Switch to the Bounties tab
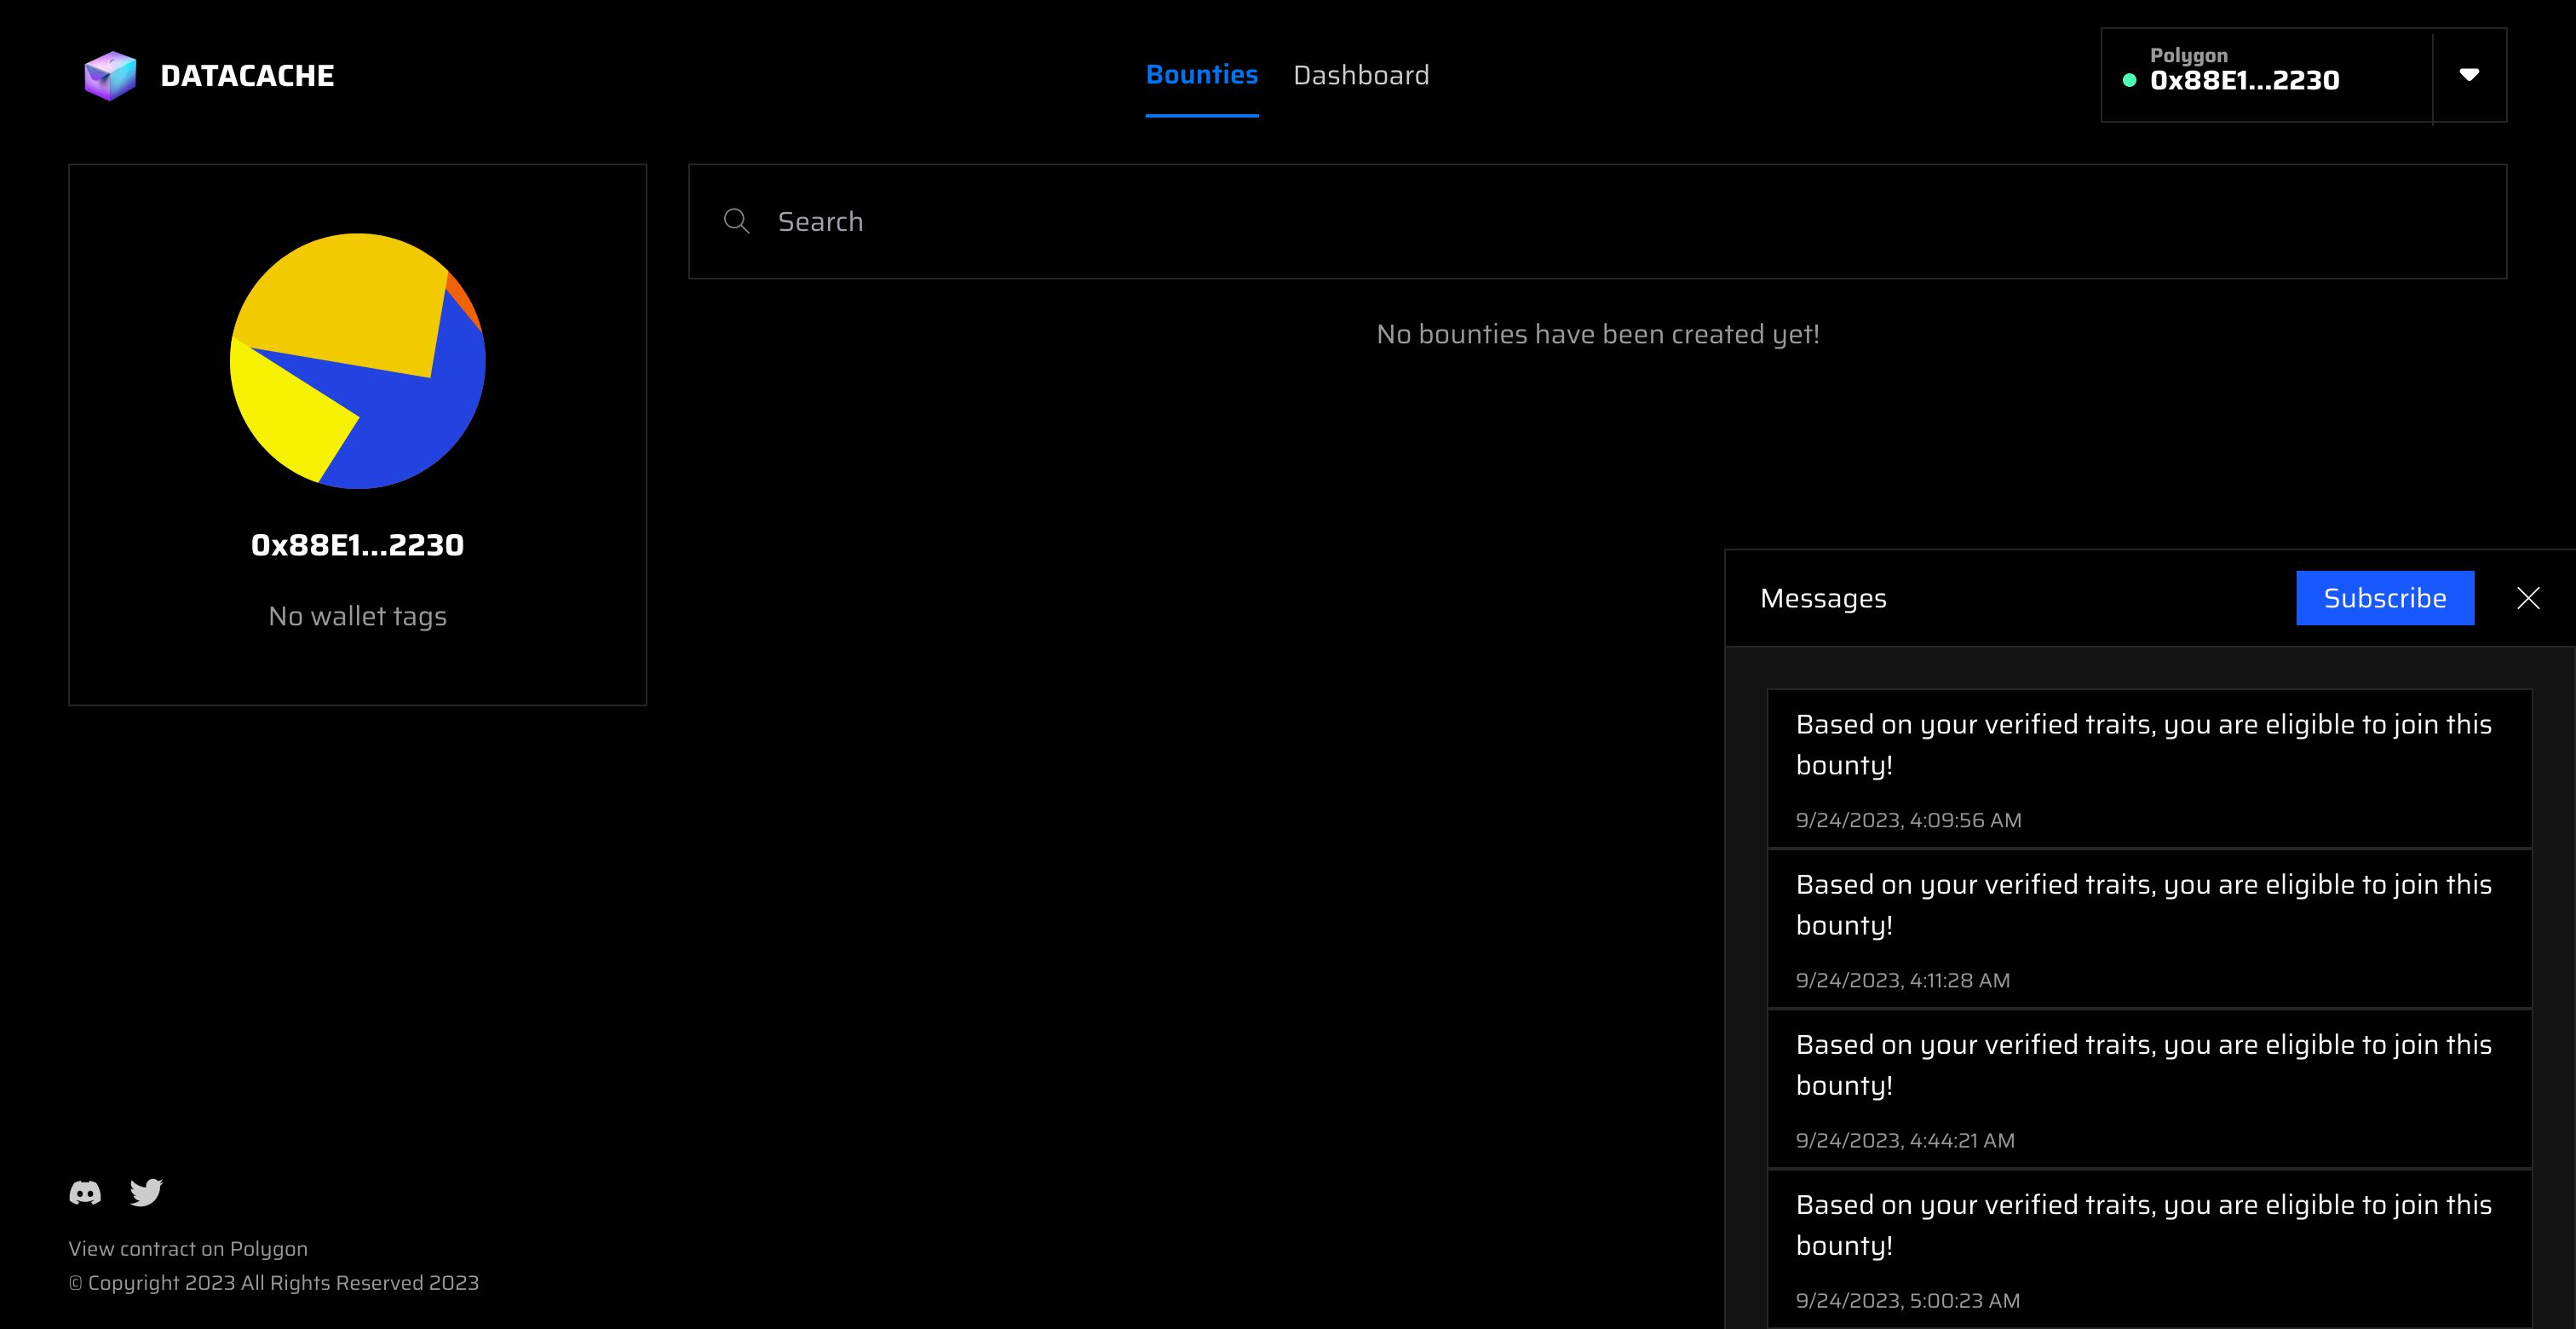2576x1329 pixels. tap(1202, 77)
